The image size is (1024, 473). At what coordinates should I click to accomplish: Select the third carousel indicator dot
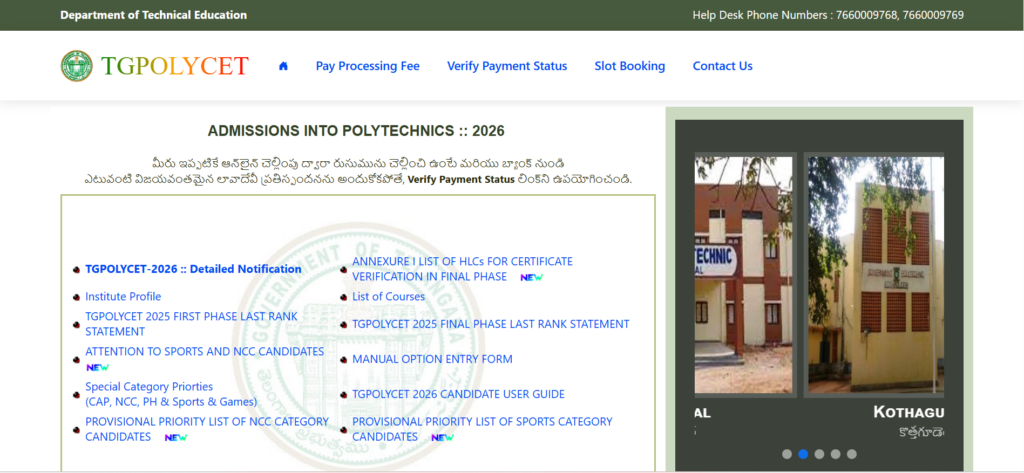click(820, 454)
